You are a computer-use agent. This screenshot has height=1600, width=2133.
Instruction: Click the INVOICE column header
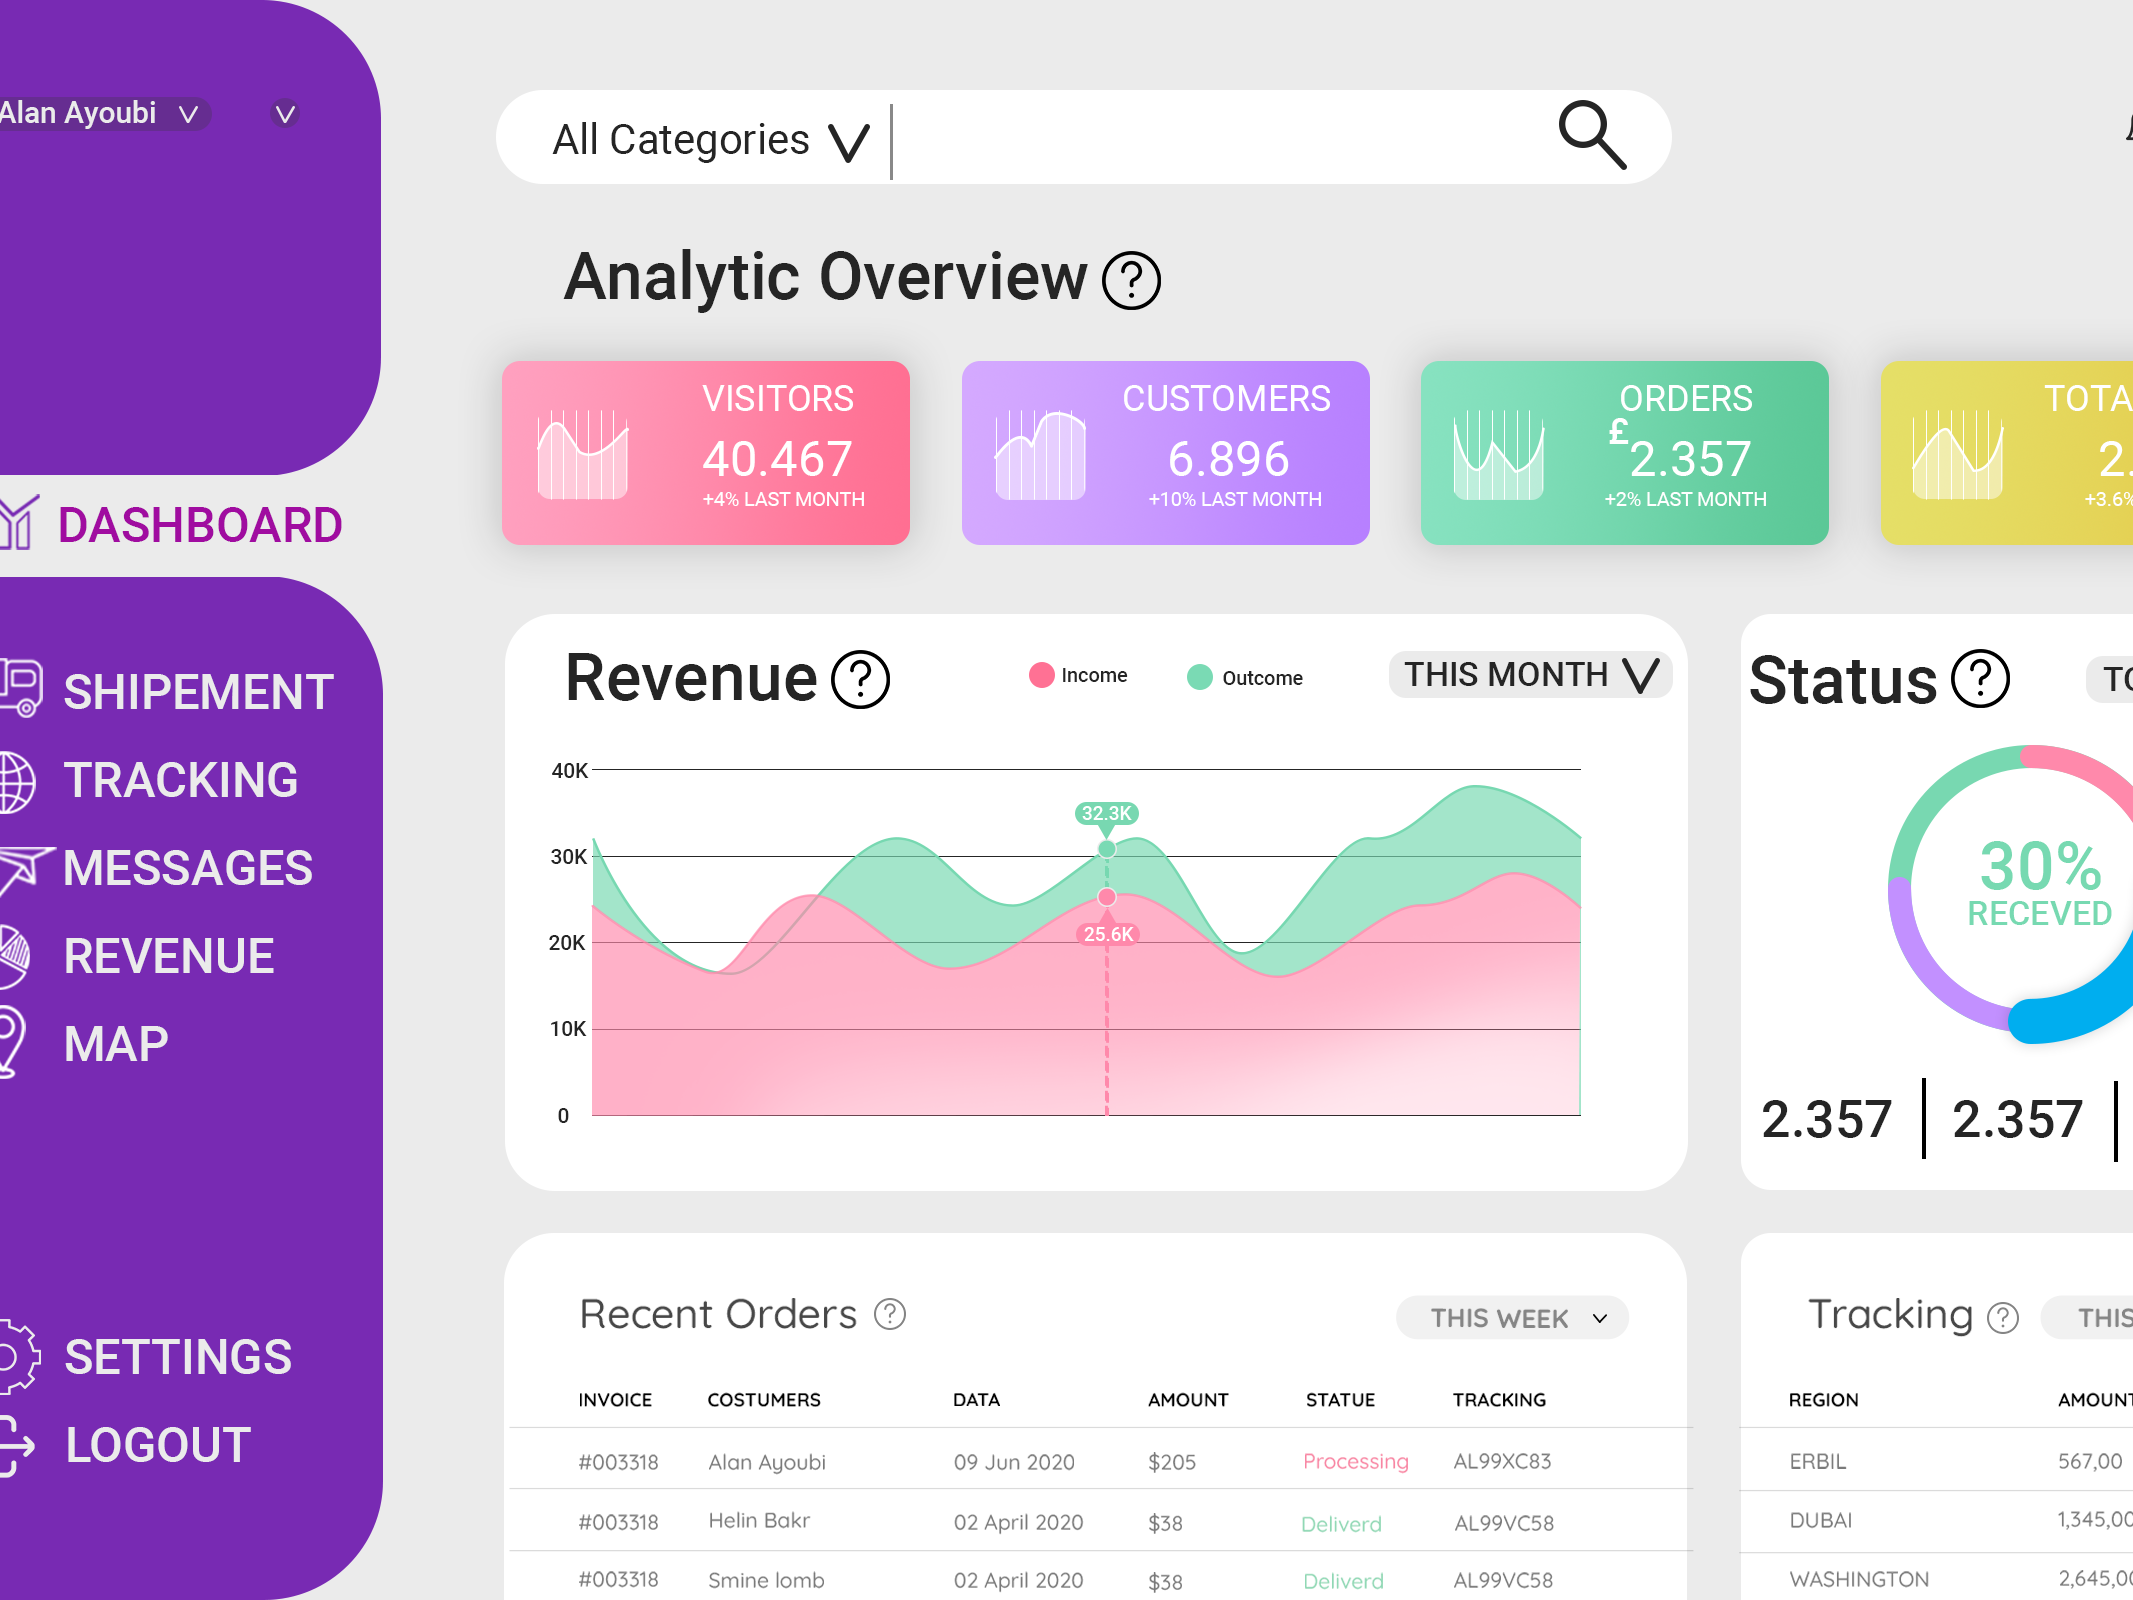click(x=615, y=1400)
